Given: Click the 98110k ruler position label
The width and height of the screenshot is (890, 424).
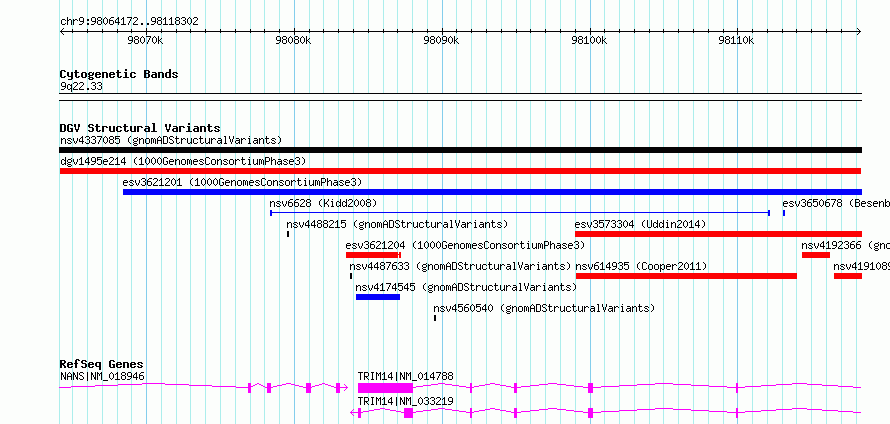Looking at the screenshot, I should [736, 41].
